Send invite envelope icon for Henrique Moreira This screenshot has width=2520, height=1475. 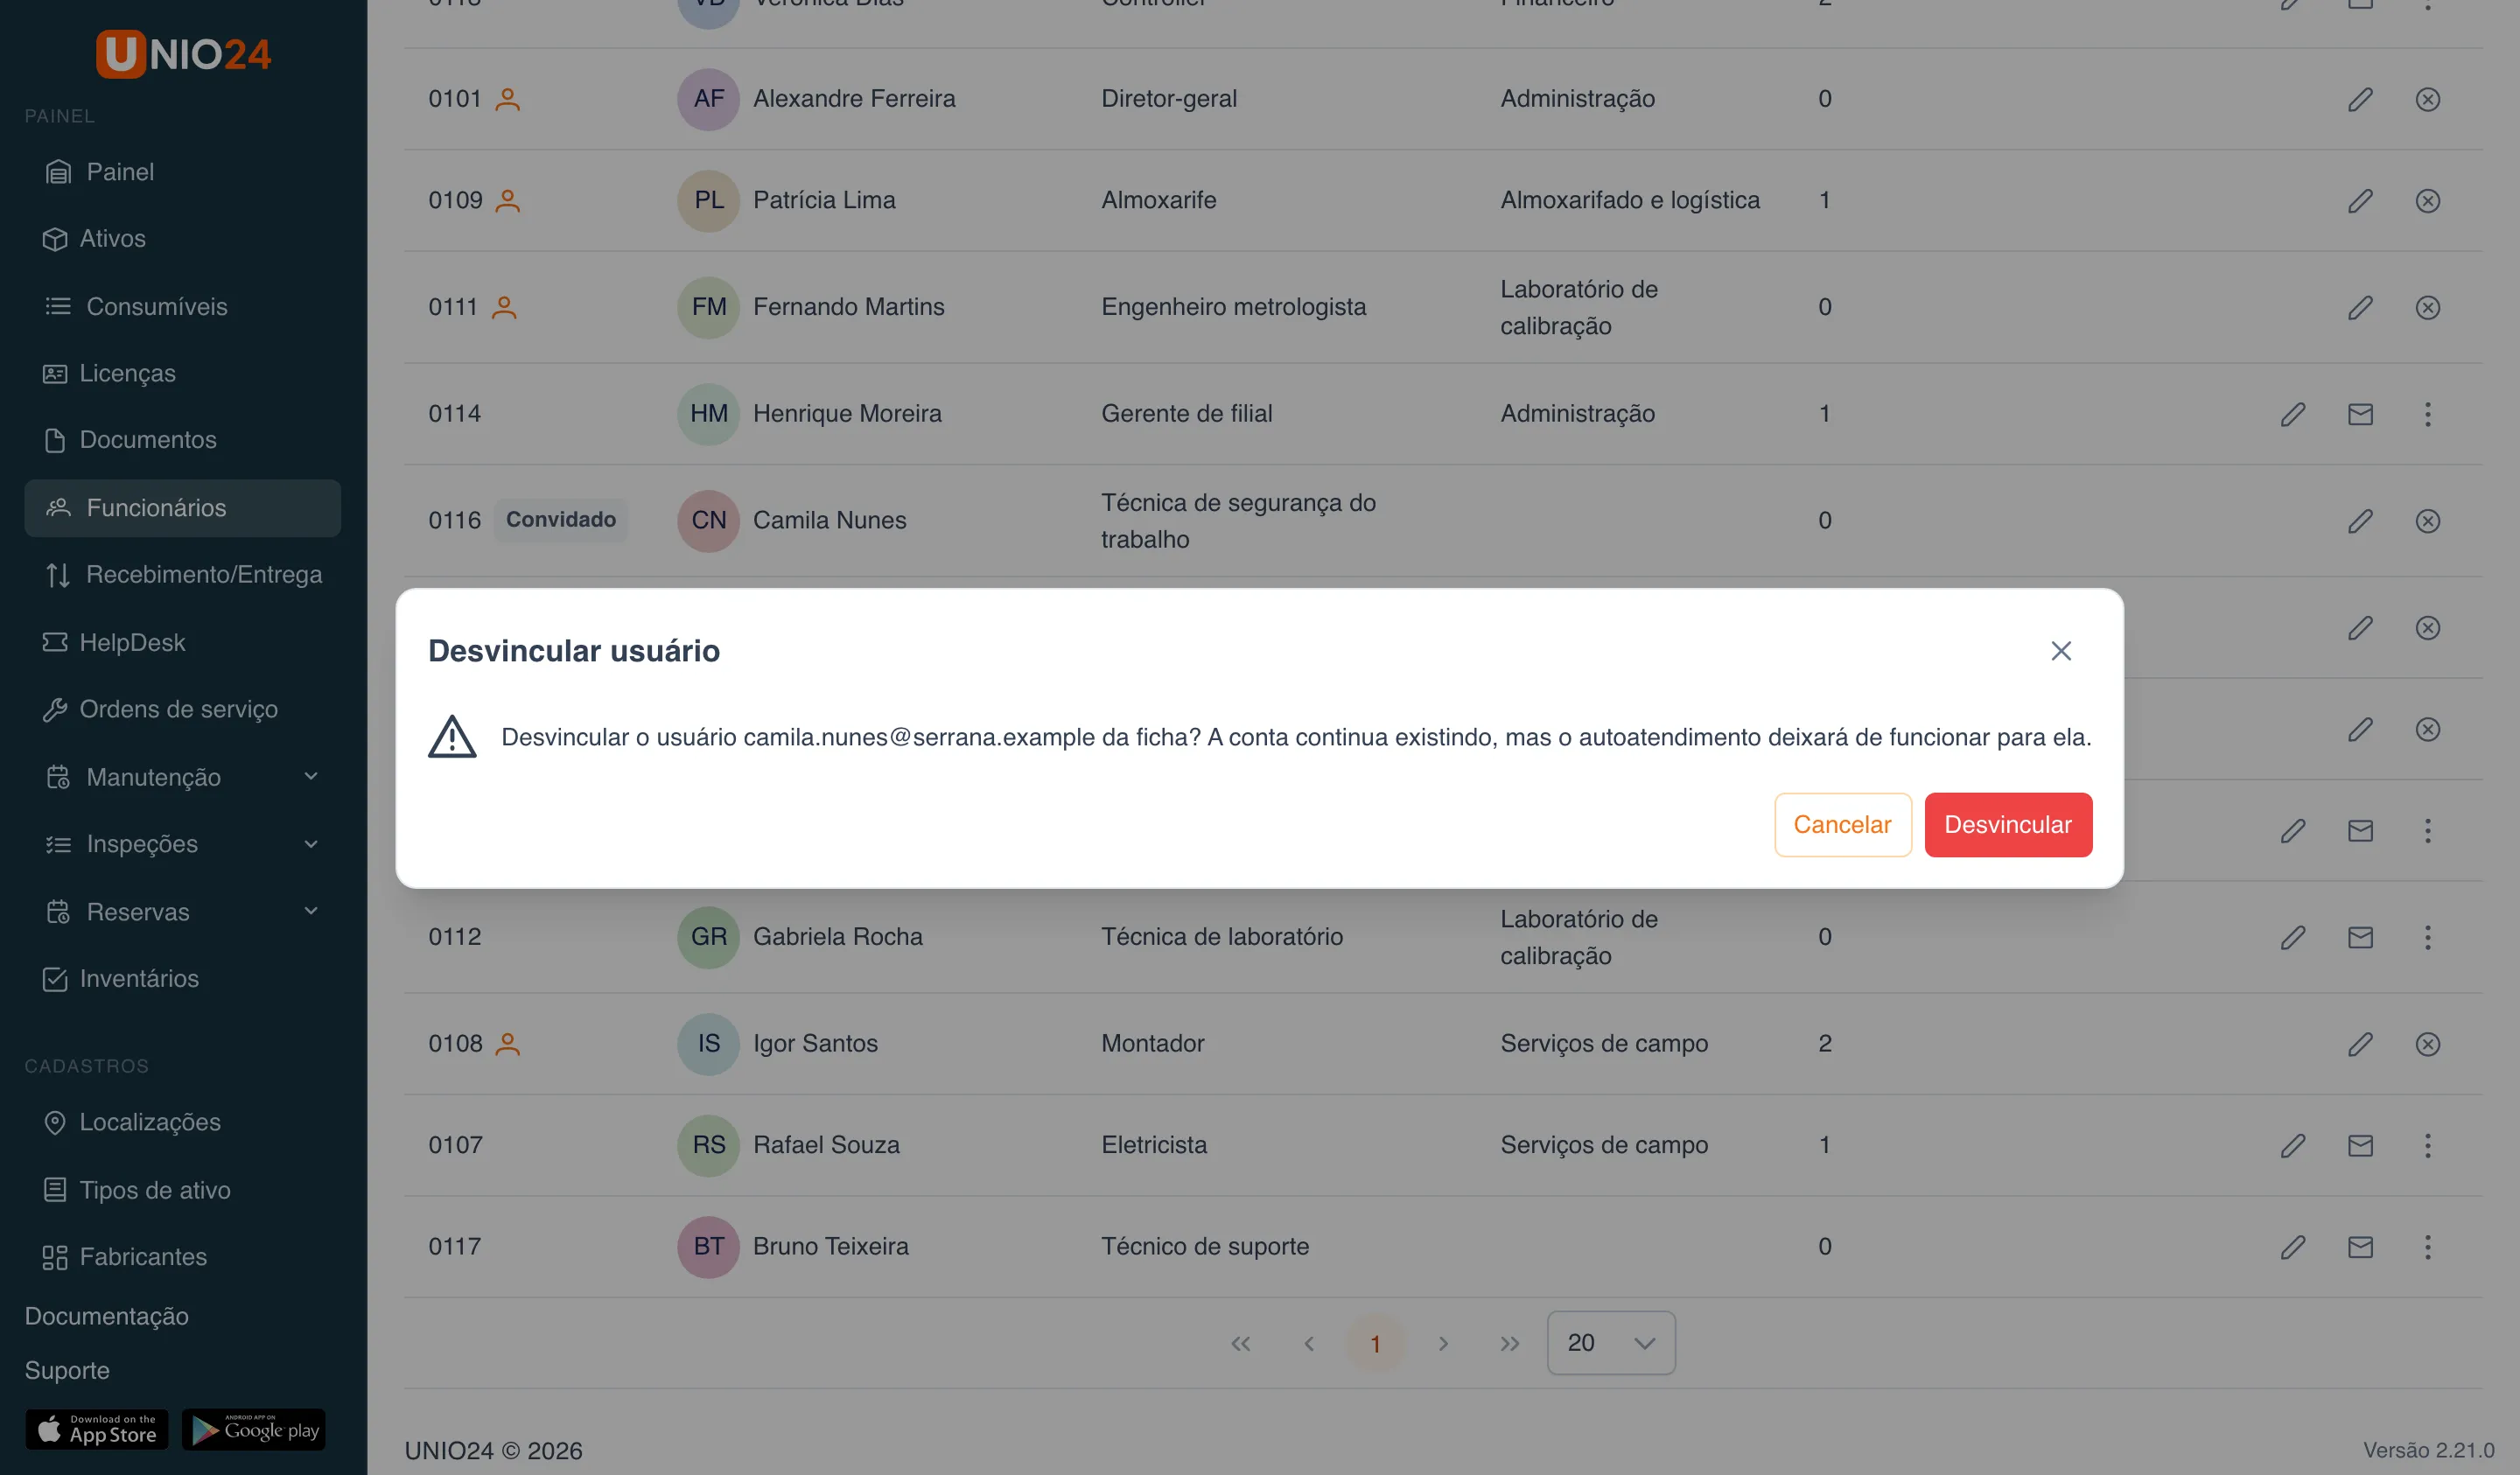click(x=2360, y=414)
